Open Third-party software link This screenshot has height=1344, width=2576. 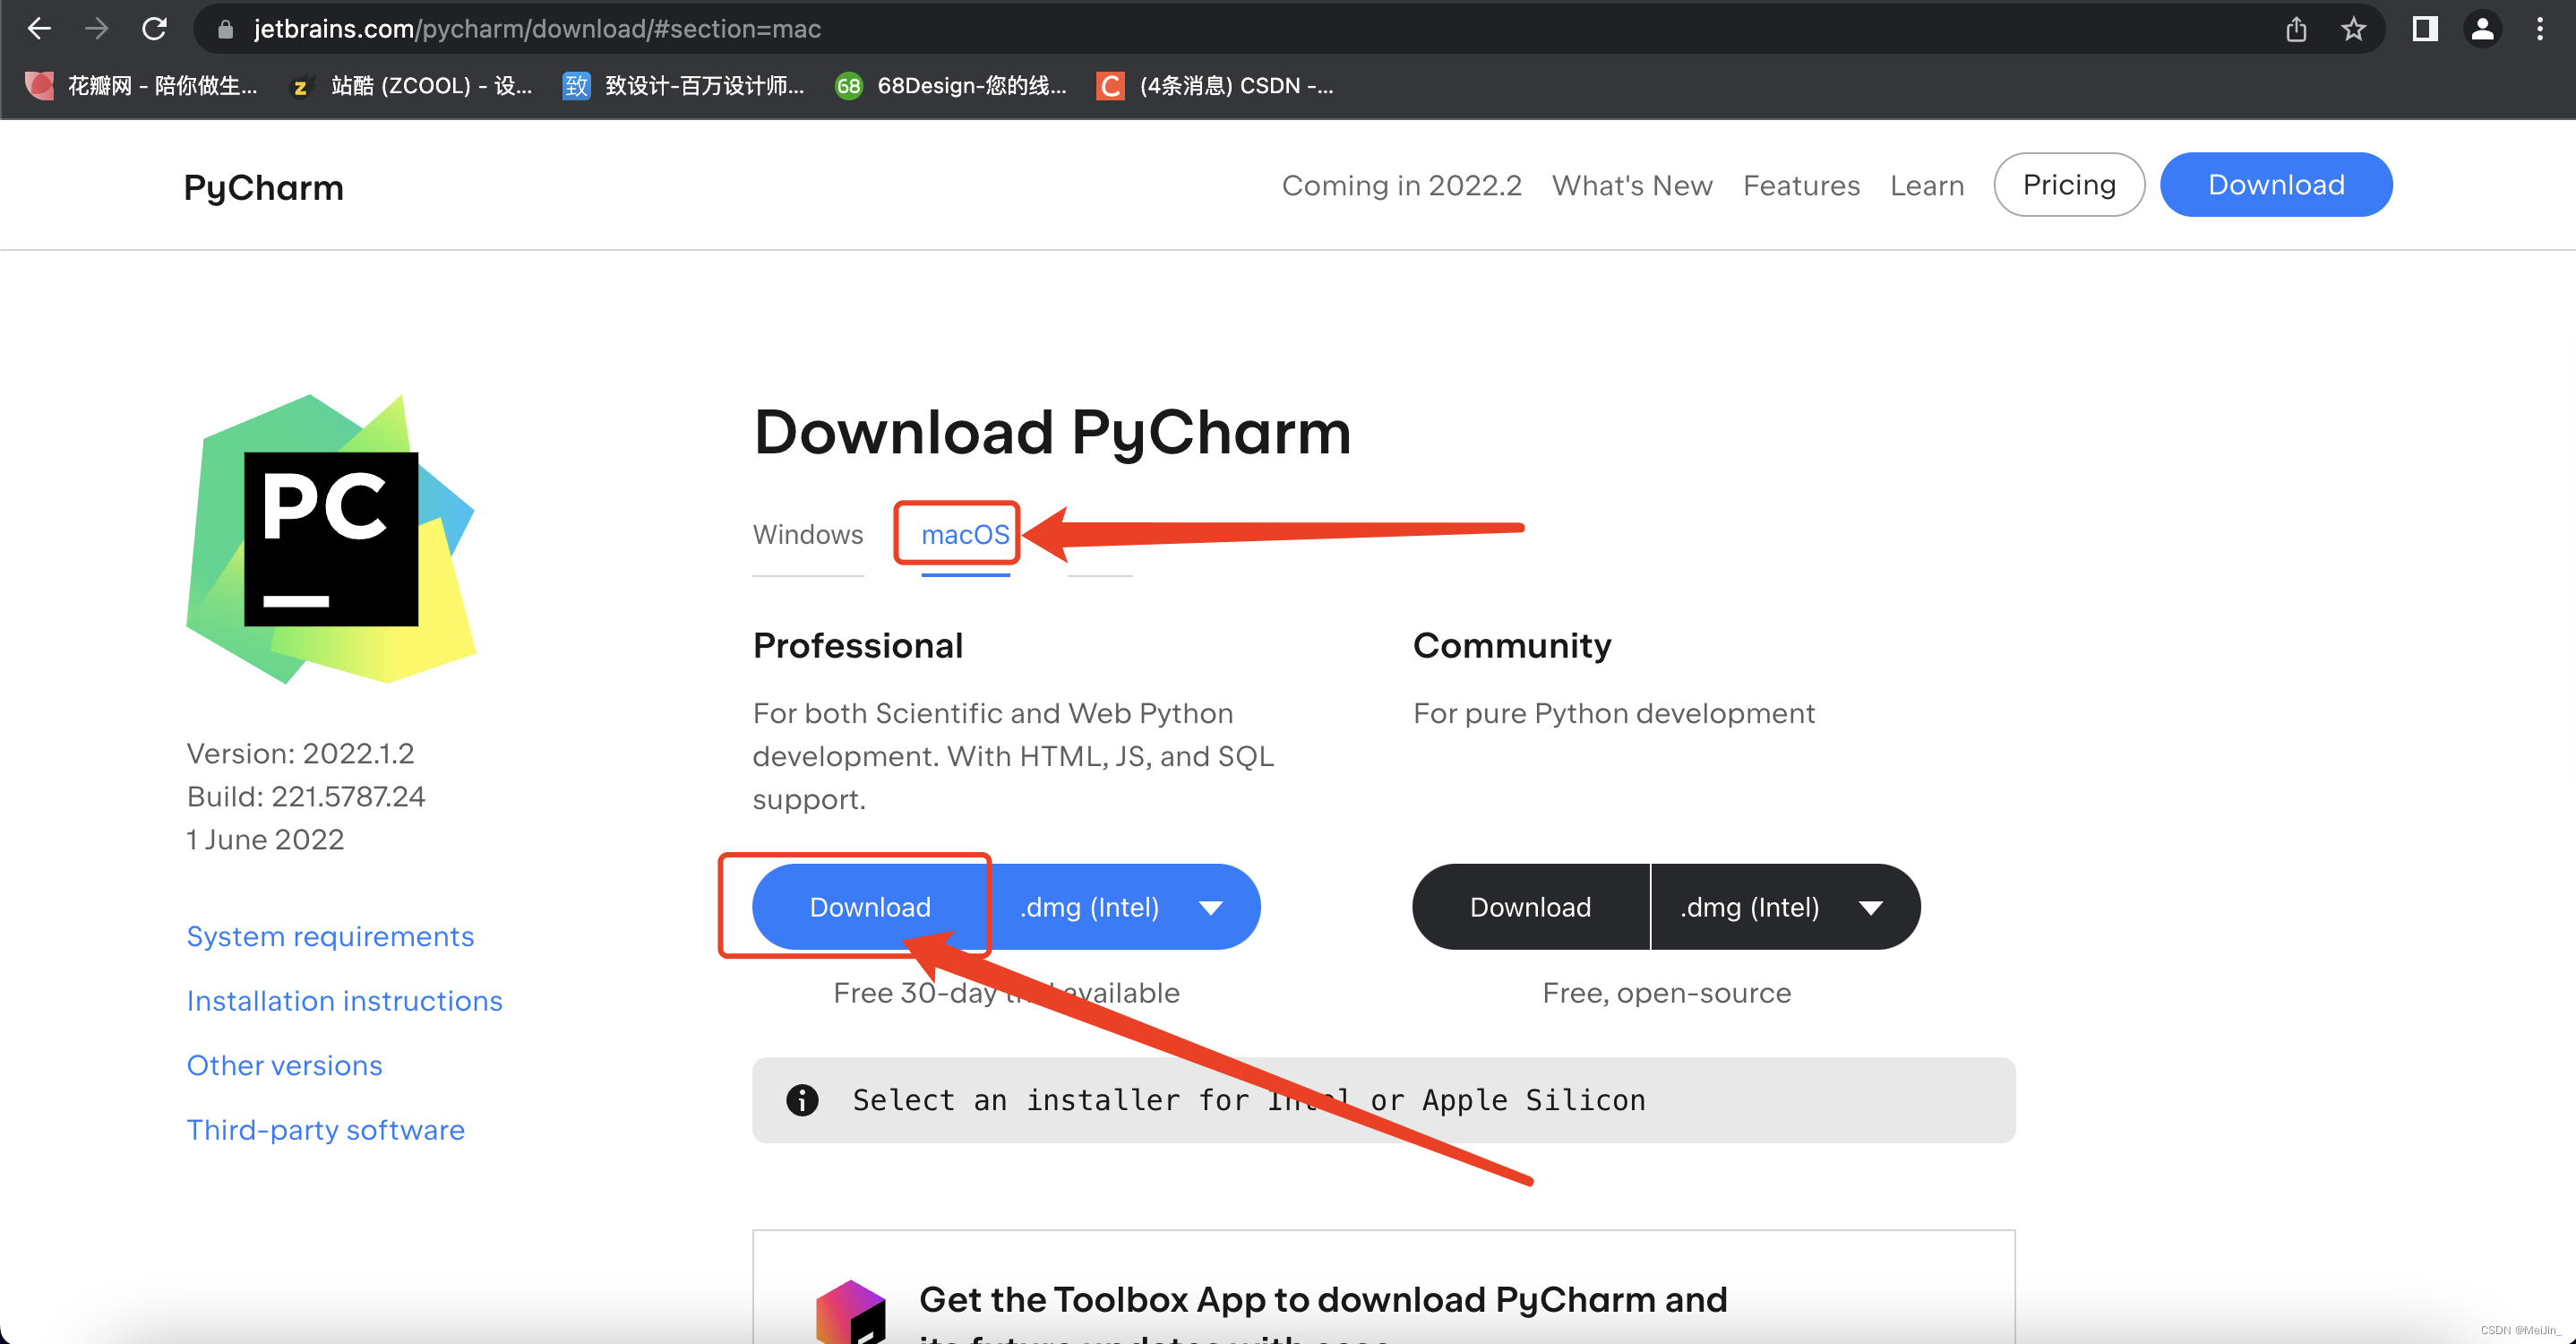pos(325,1130)
